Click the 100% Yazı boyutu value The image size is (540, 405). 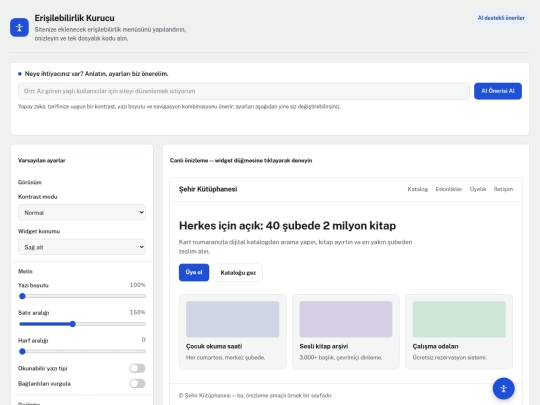tap(137, 285)
